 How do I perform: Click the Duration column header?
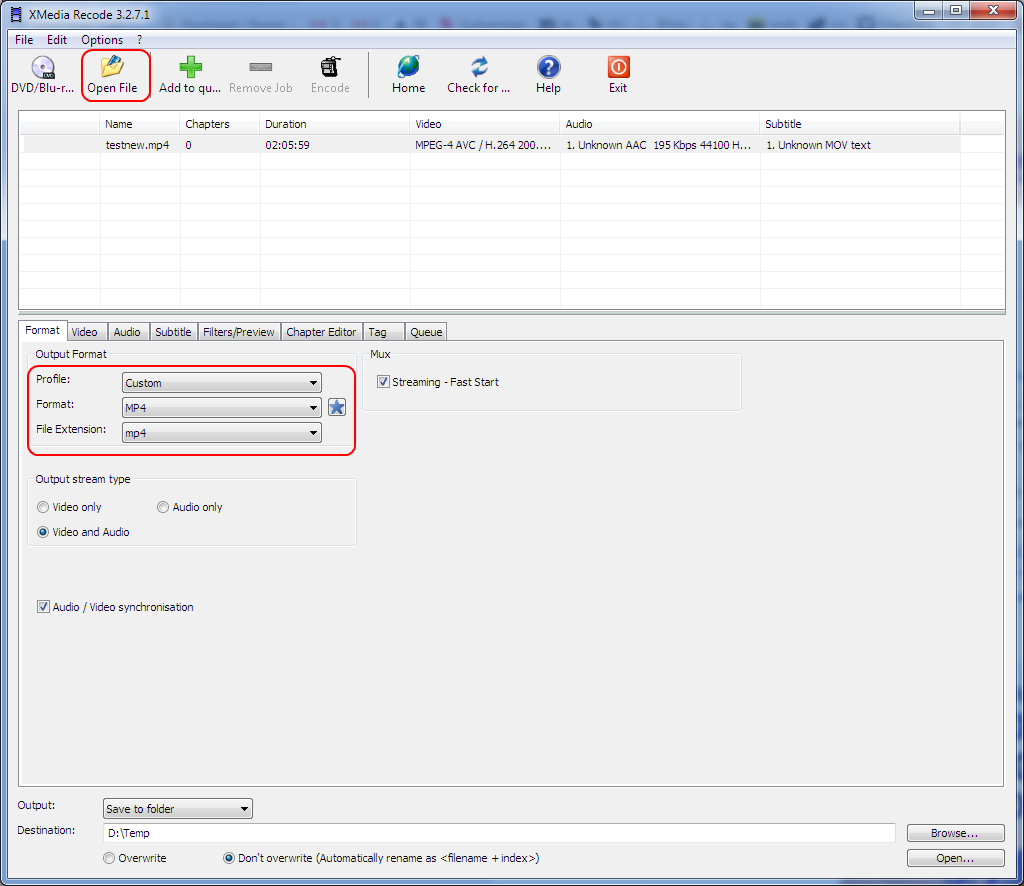pos(335,124)
